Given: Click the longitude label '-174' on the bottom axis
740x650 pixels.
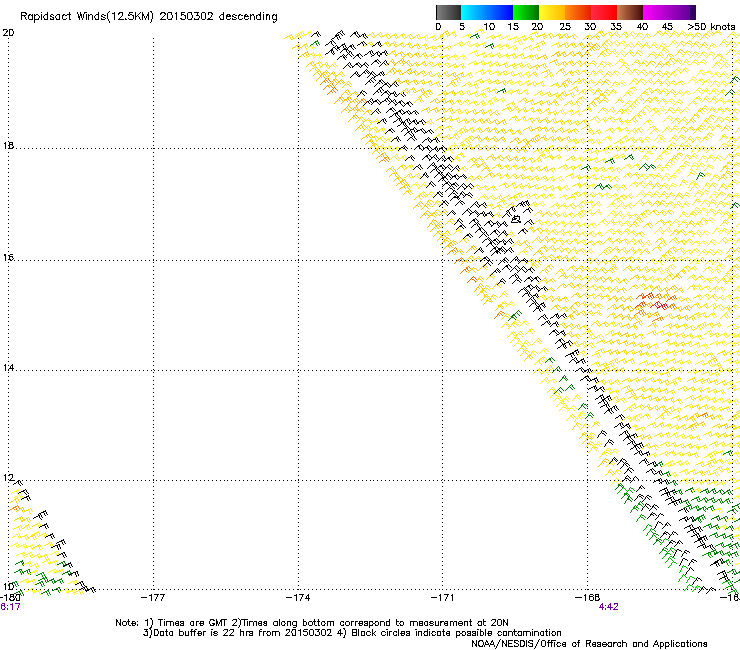Looking at the screenshot, I should (298, 598).
